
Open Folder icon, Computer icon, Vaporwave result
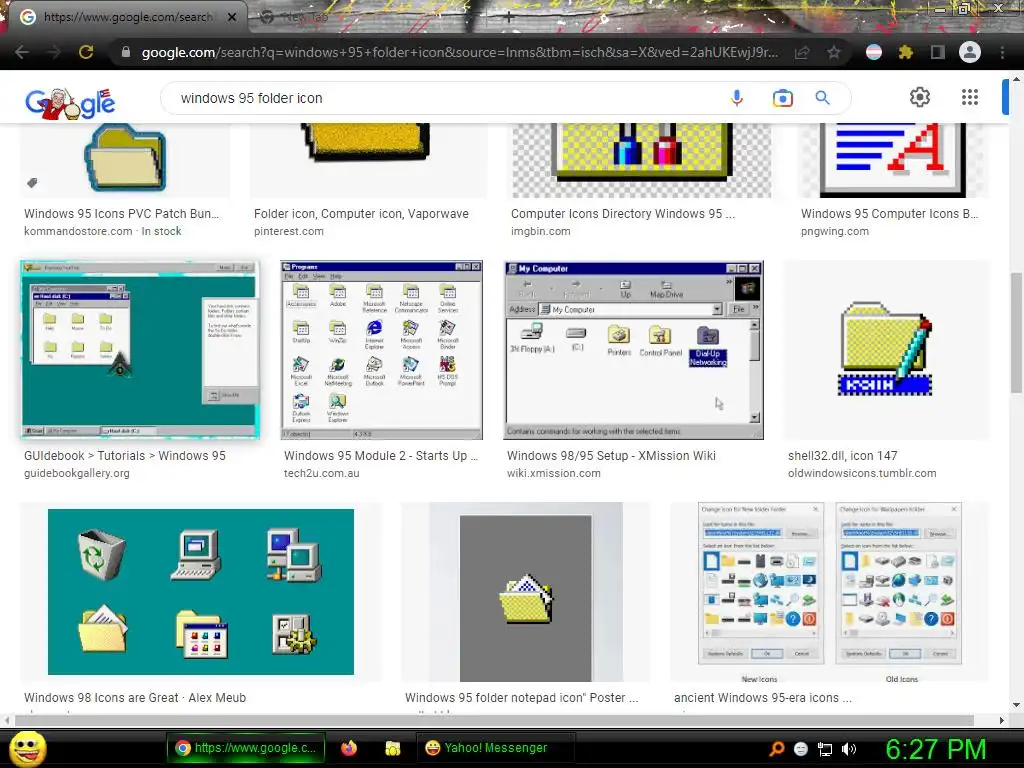361,214
